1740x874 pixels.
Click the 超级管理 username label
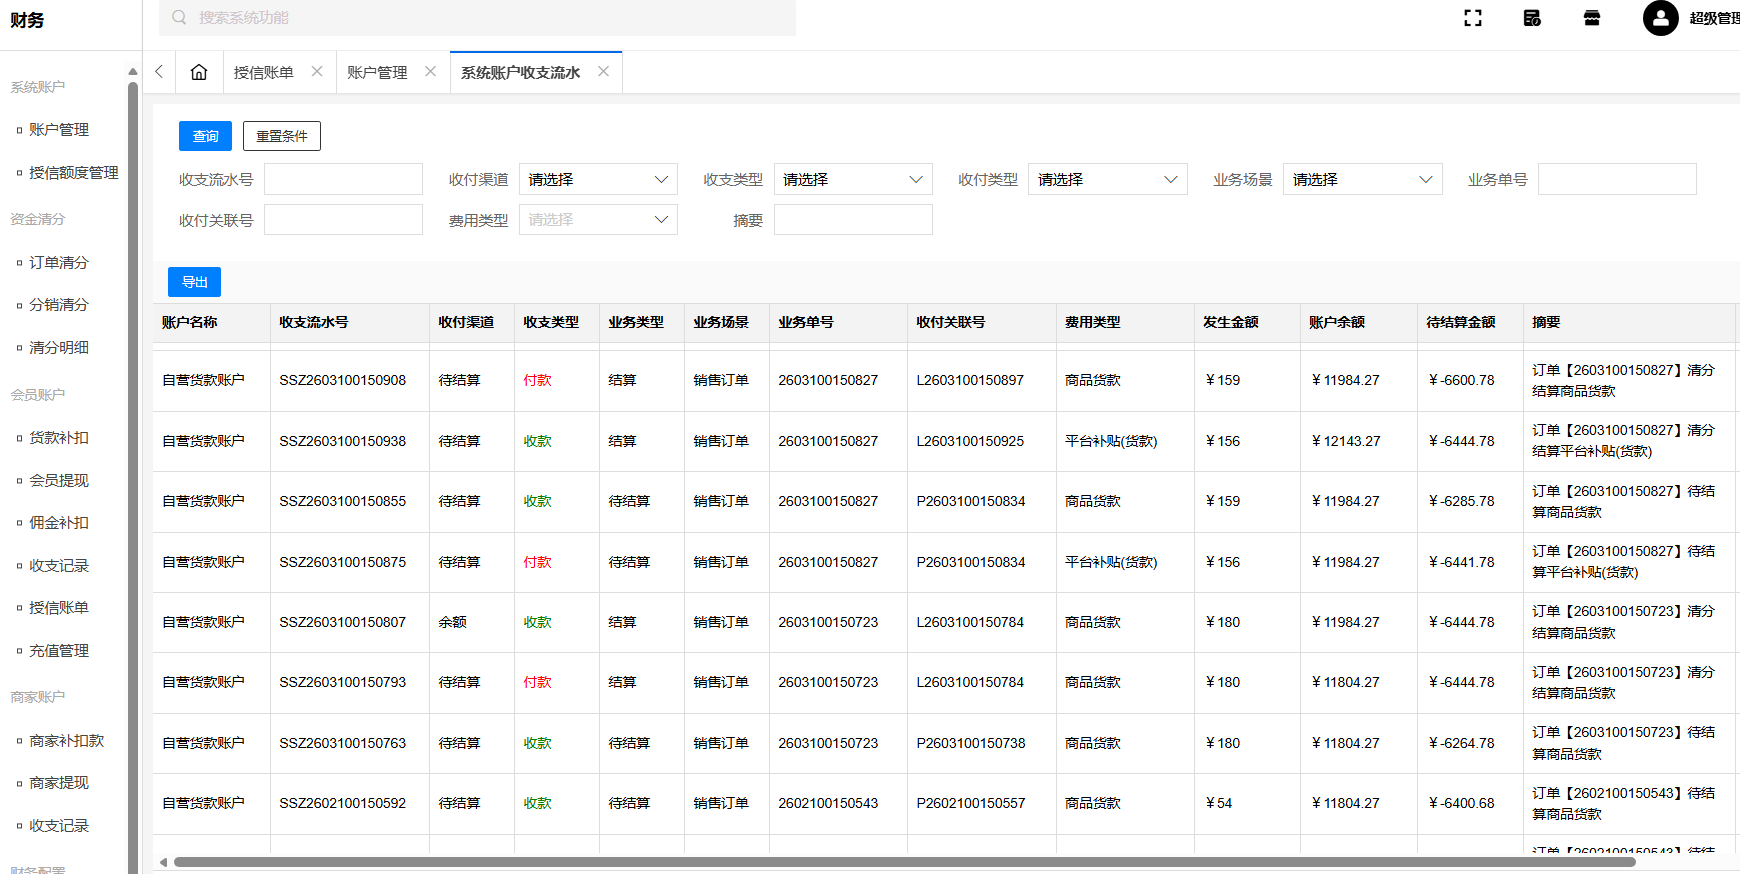coord(1714,18)
